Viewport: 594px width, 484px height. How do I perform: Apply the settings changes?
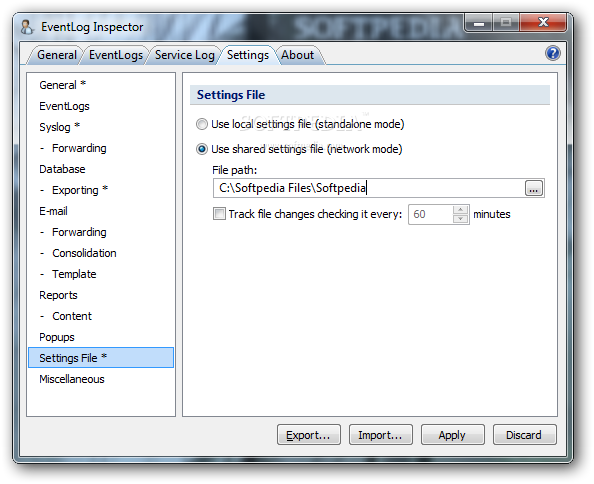(453, 435)
